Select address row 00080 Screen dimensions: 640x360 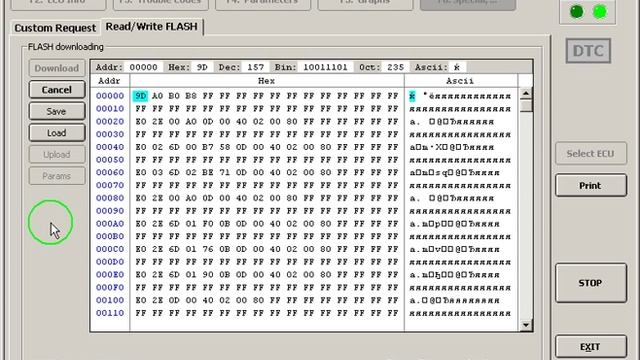[110, 198]
